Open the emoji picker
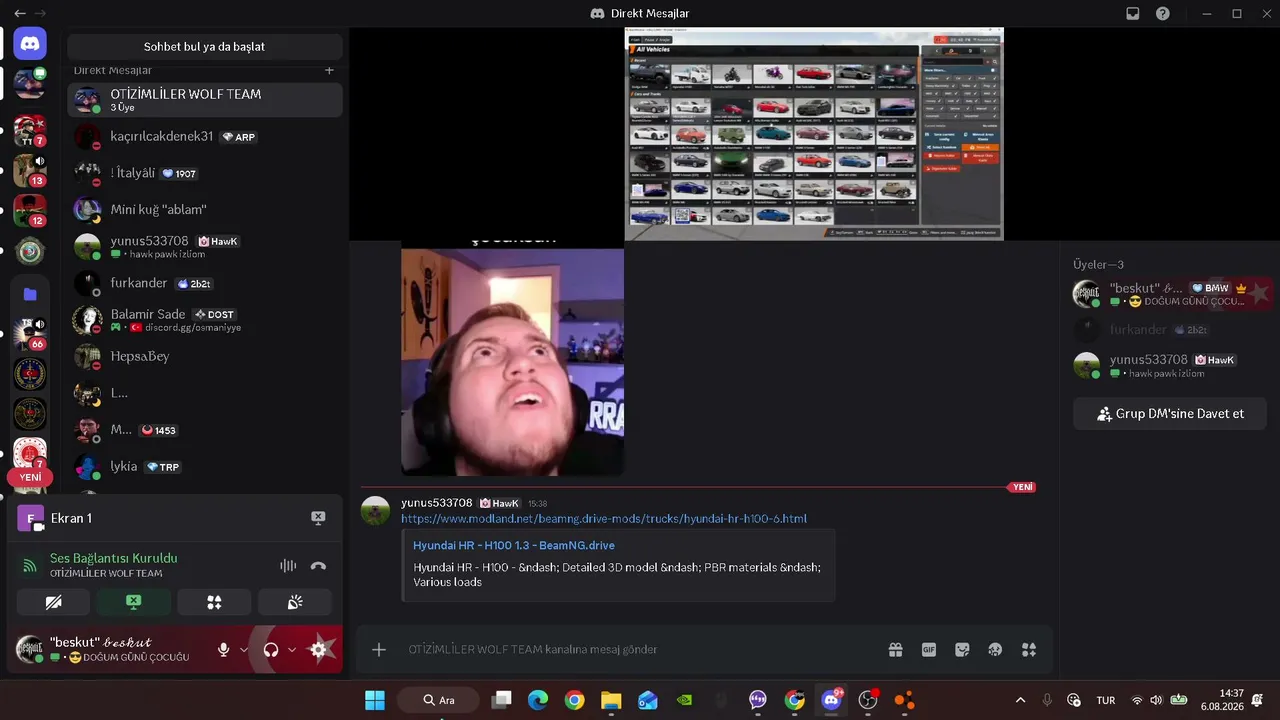This screenshot has width=1280, height=720. (x=995, y=650)
